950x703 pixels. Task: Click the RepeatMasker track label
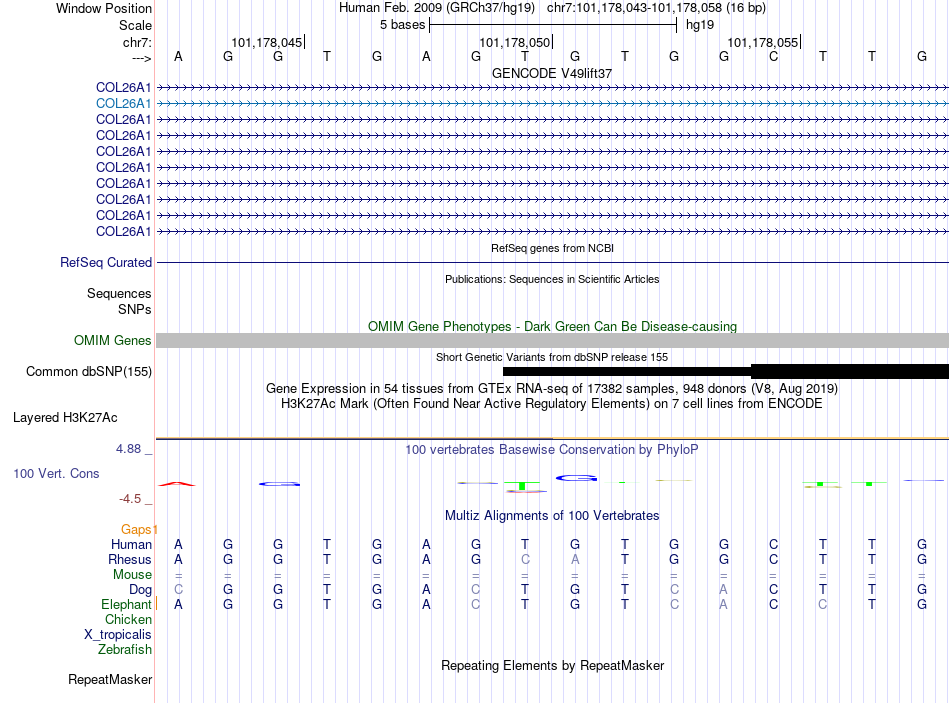[110, 680]
